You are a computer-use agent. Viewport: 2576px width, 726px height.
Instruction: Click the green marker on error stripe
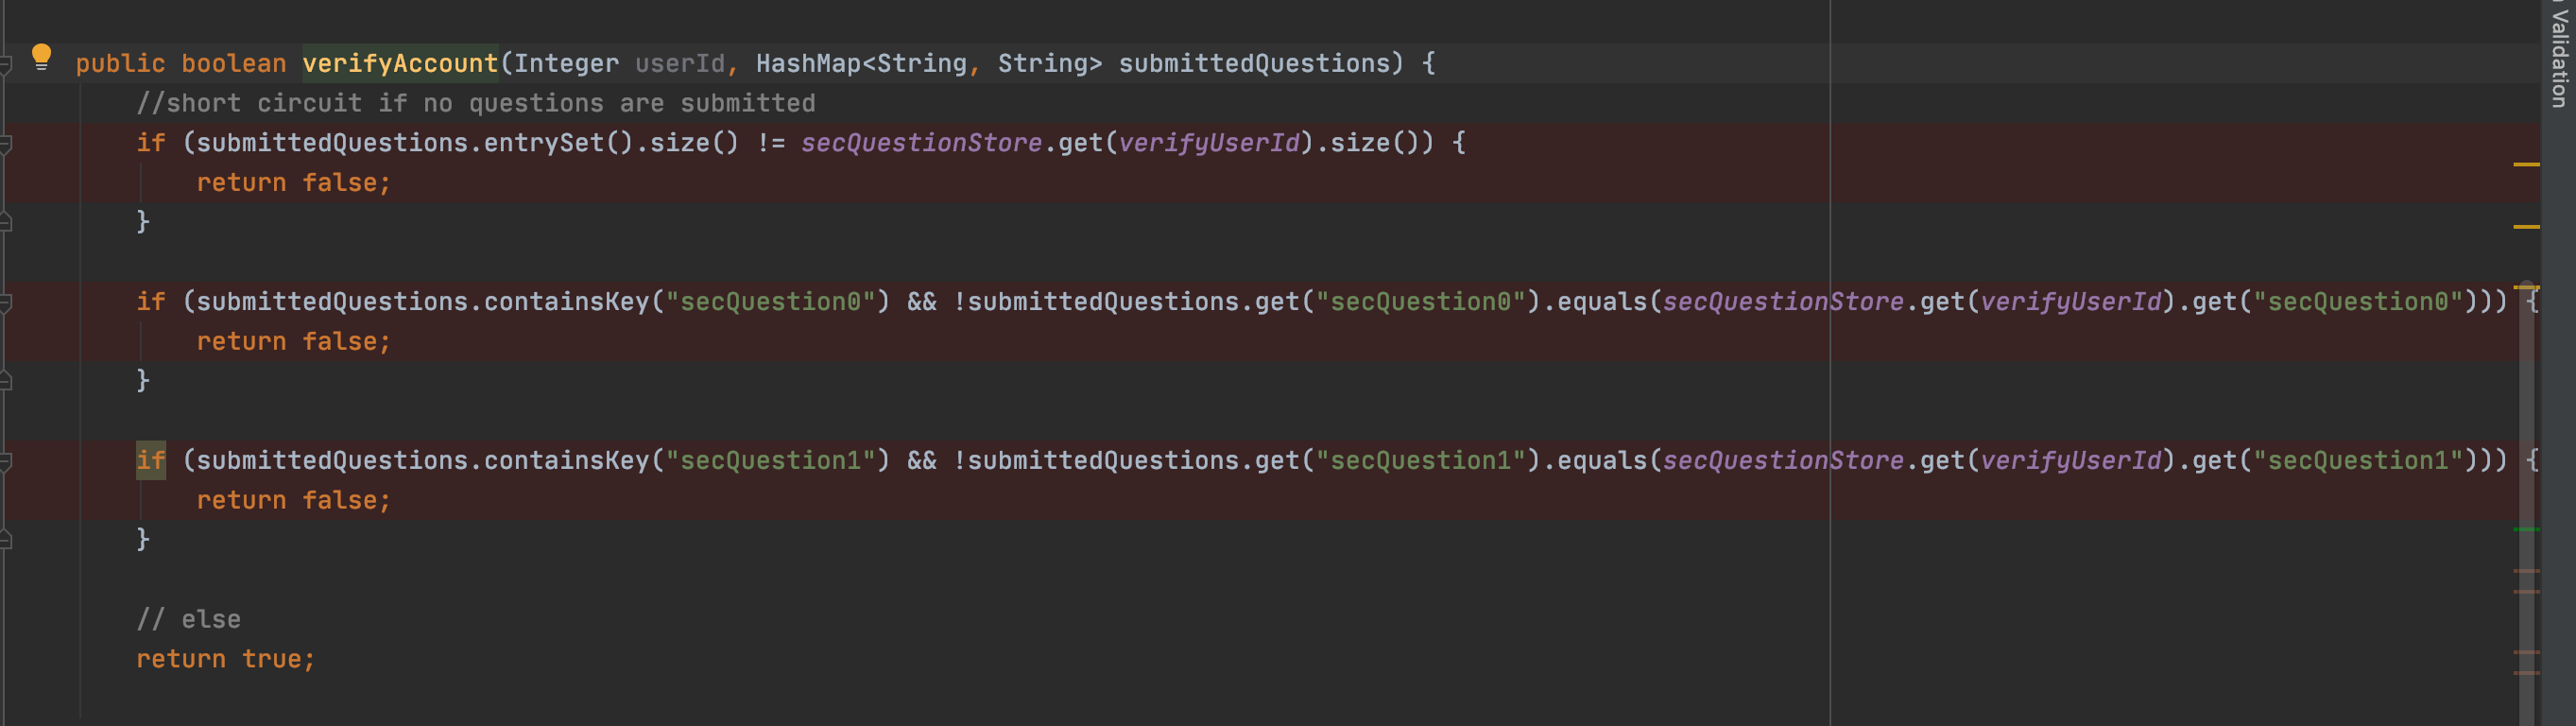coord(2526,529)
